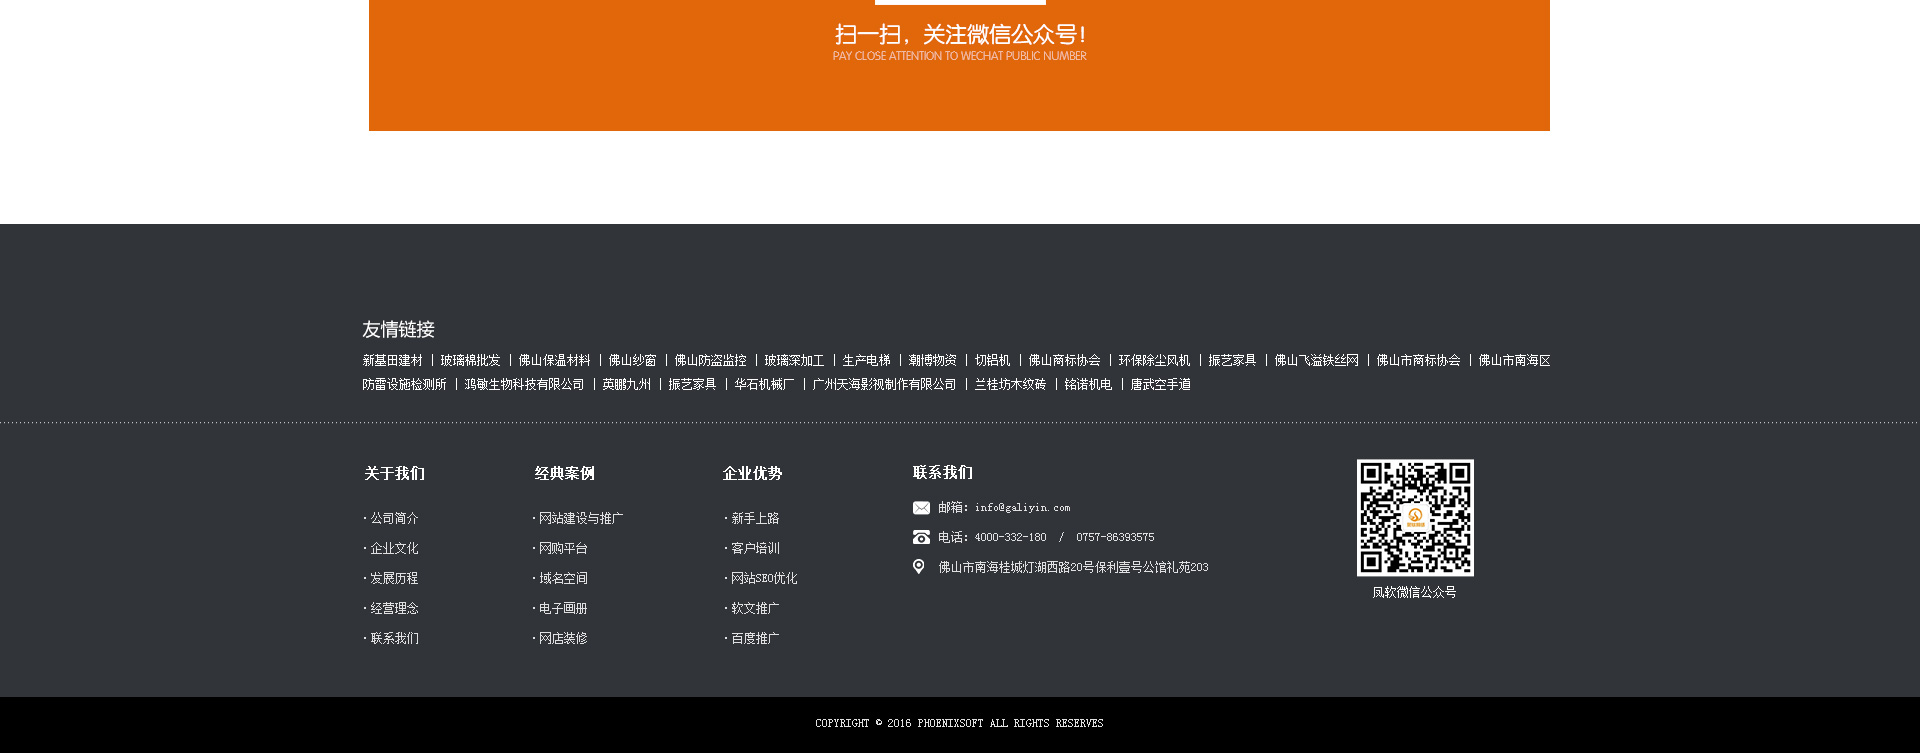This screenshot has width=1920, height=753.
Task: Go to 发展历程 page
Action: [394, 579]
